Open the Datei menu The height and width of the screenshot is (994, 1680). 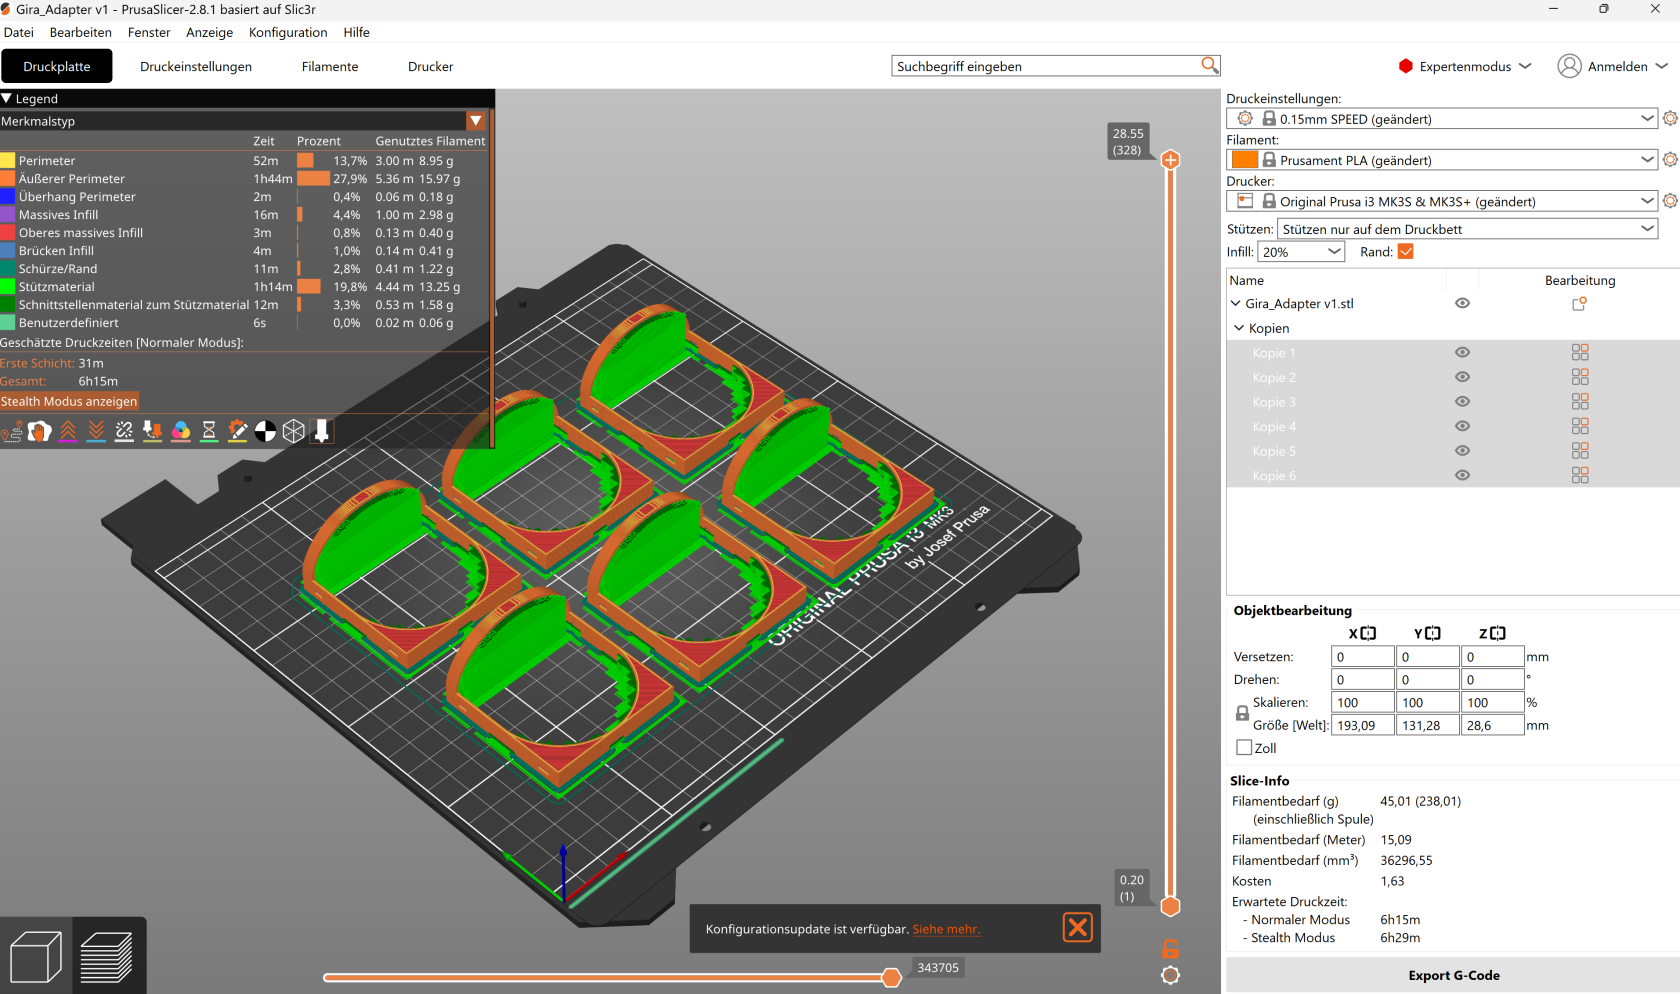pyautogui.click(x=19, y=32)
